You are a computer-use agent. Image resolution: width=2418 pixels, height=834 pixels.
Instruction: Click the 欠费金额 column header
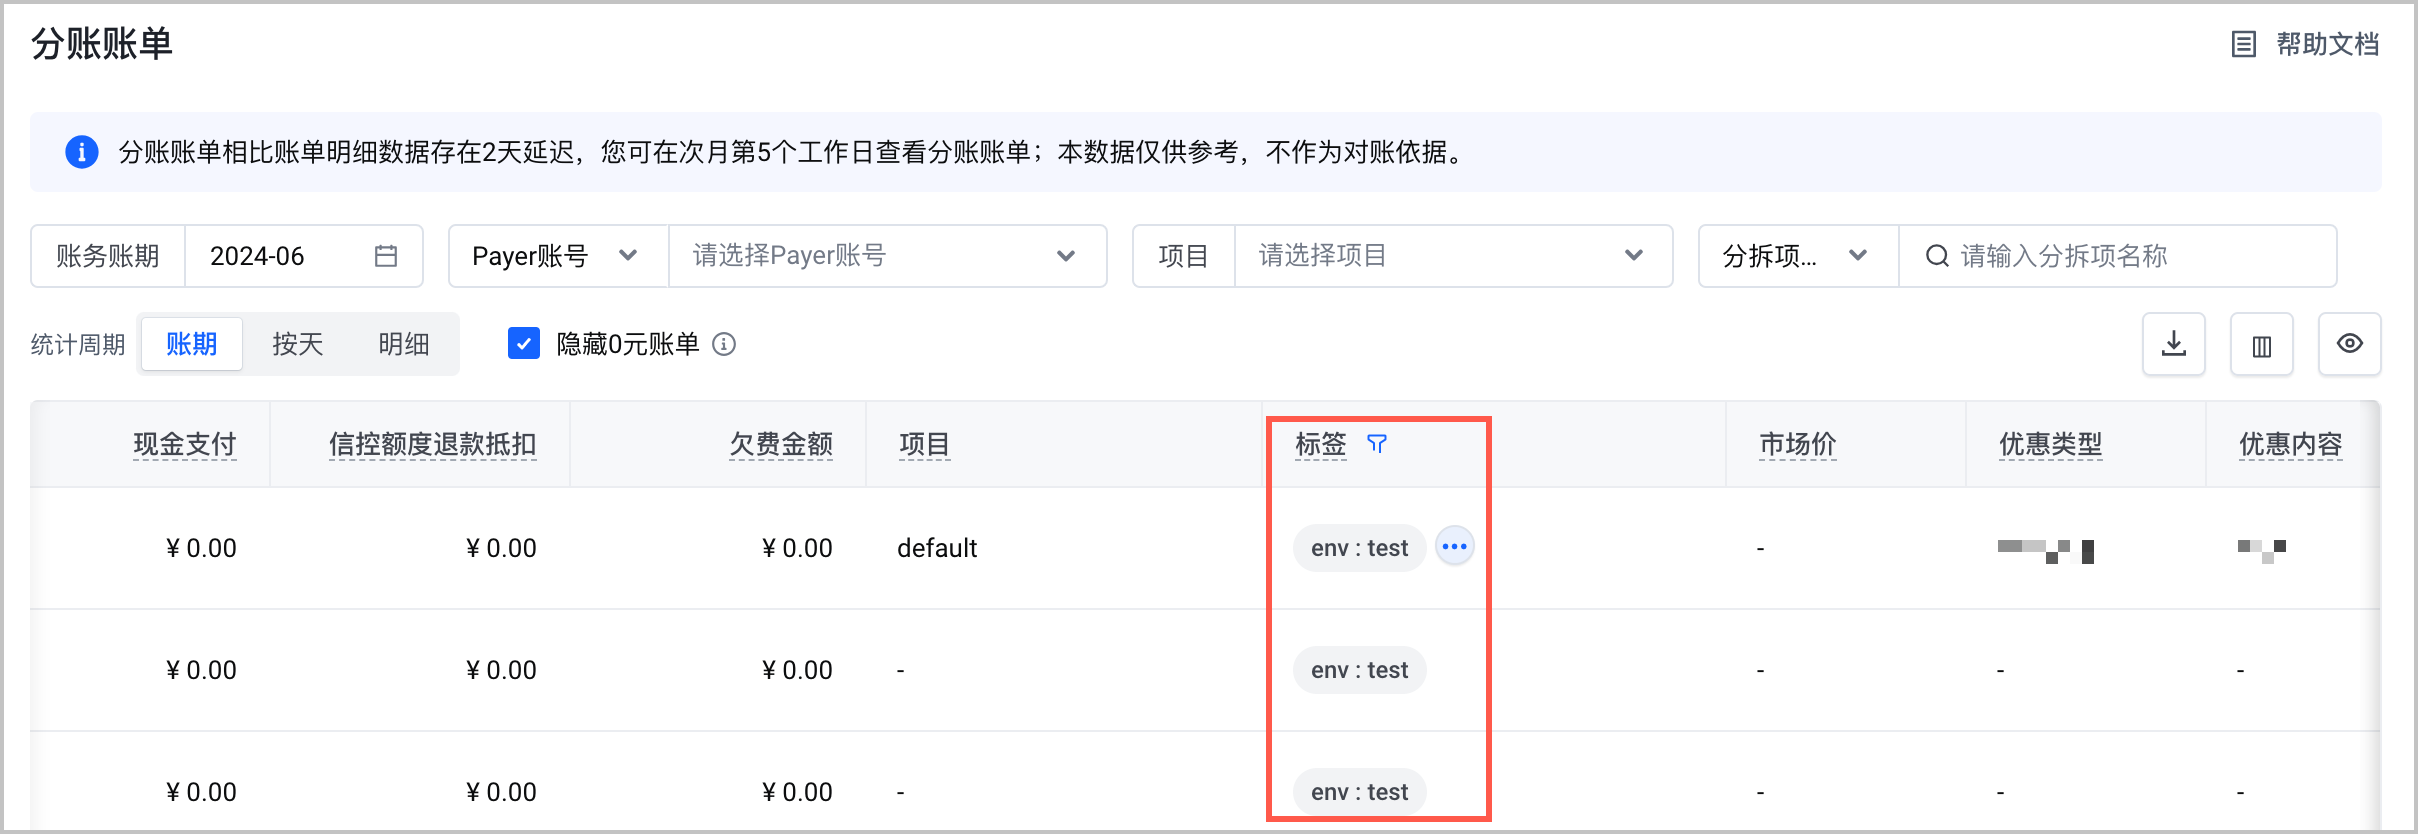point(781,444)
